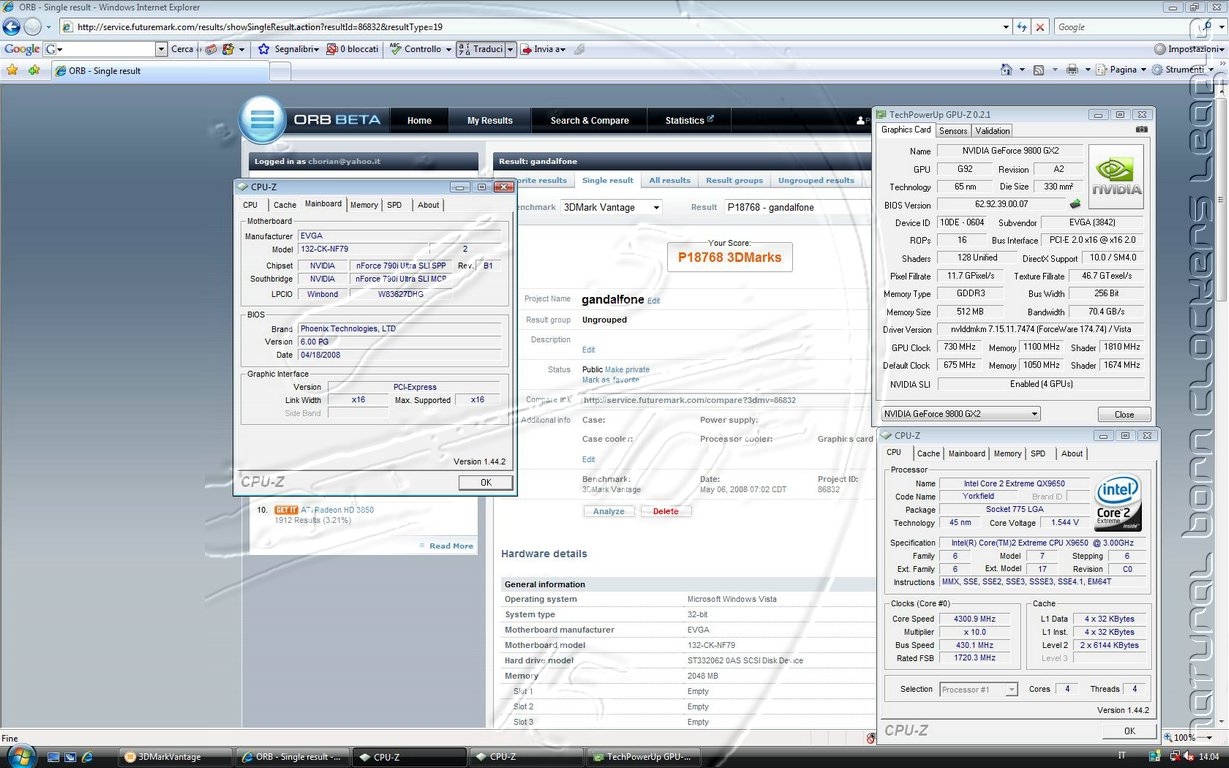1229x768 pixels.
Task: Click the BIOS save chip icon in GPU-Z
Action: coord(1075,204)
